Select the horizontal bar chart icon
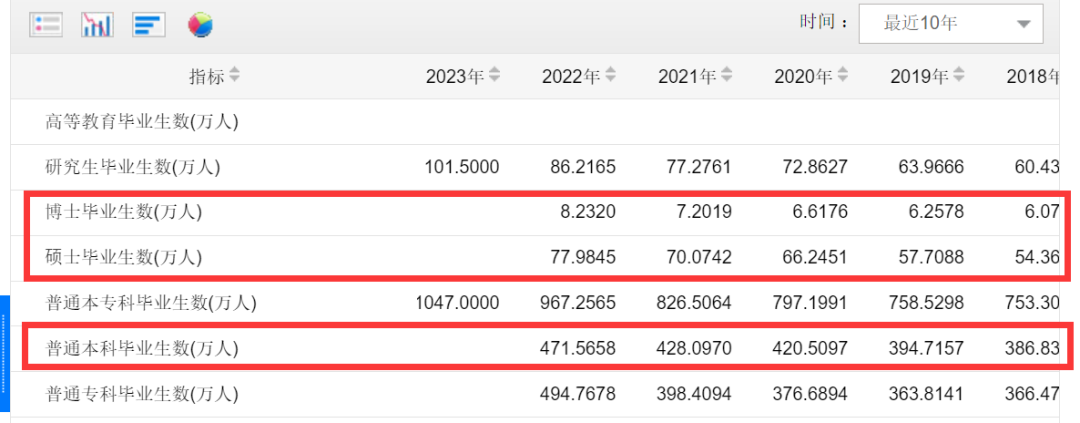The width and height of the screenshot is (1080, 423). 148,24
